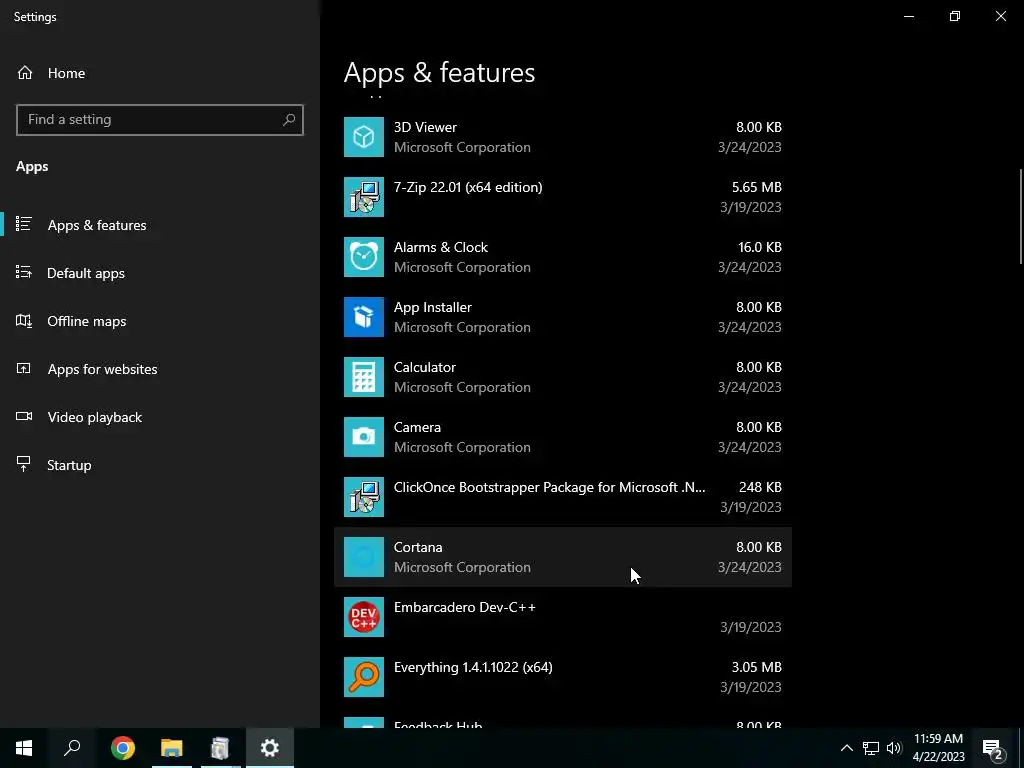The width and height of the screenshot is (1024, 768).
Task: Select App Installer entry name
Action: tap(432, 308)
